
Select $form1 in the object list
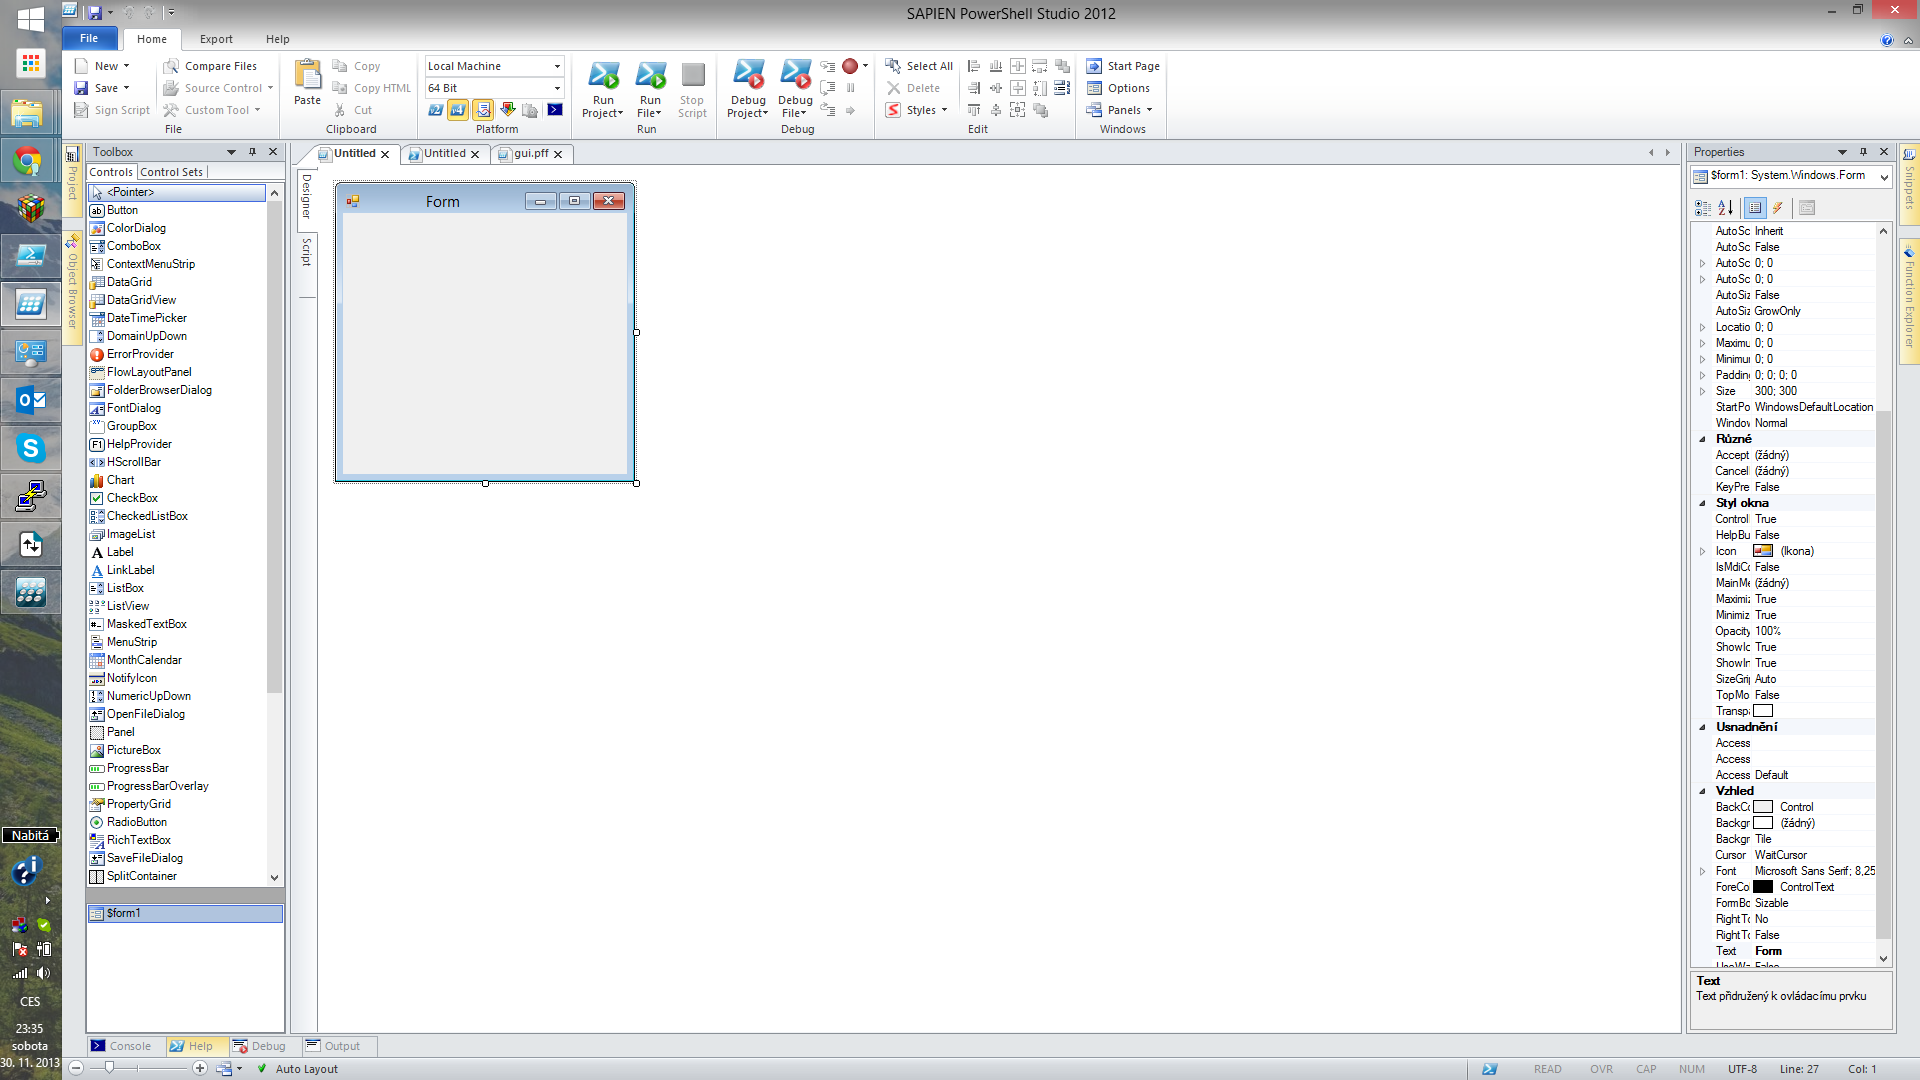(x=185, y=913)
